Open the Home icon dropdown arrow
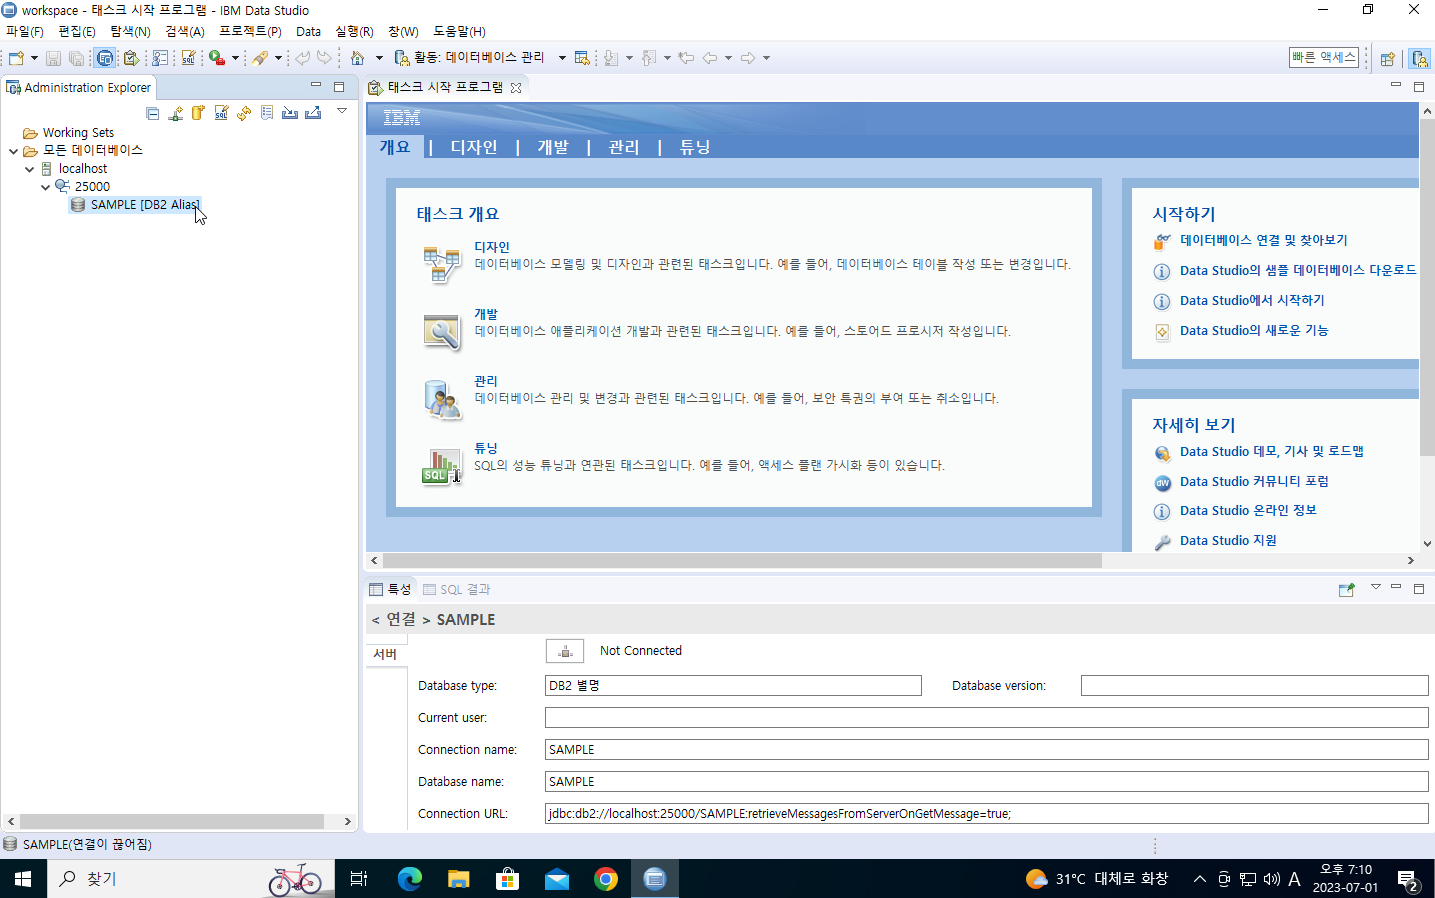 (379, 58)
